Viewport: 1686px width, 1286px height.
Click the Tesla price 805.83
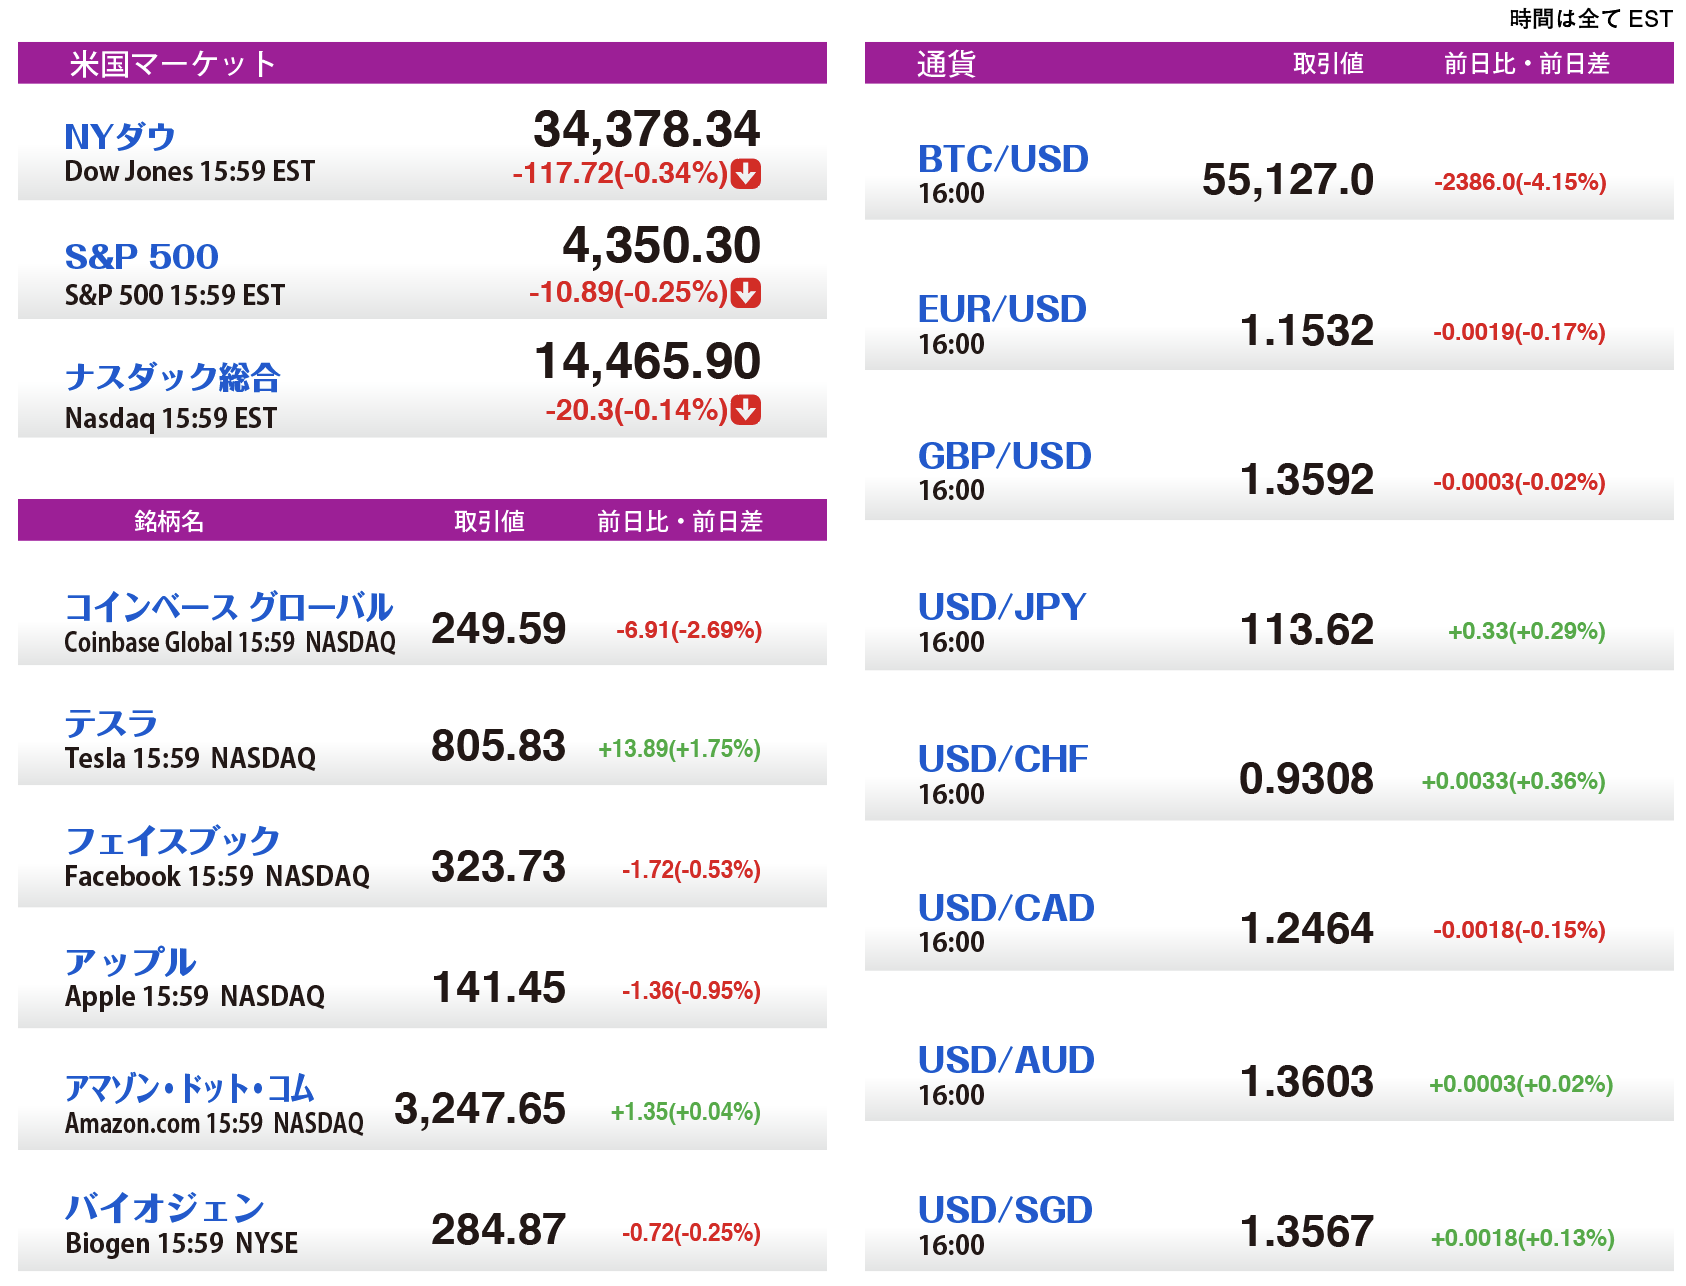click(x=498, y=746)
